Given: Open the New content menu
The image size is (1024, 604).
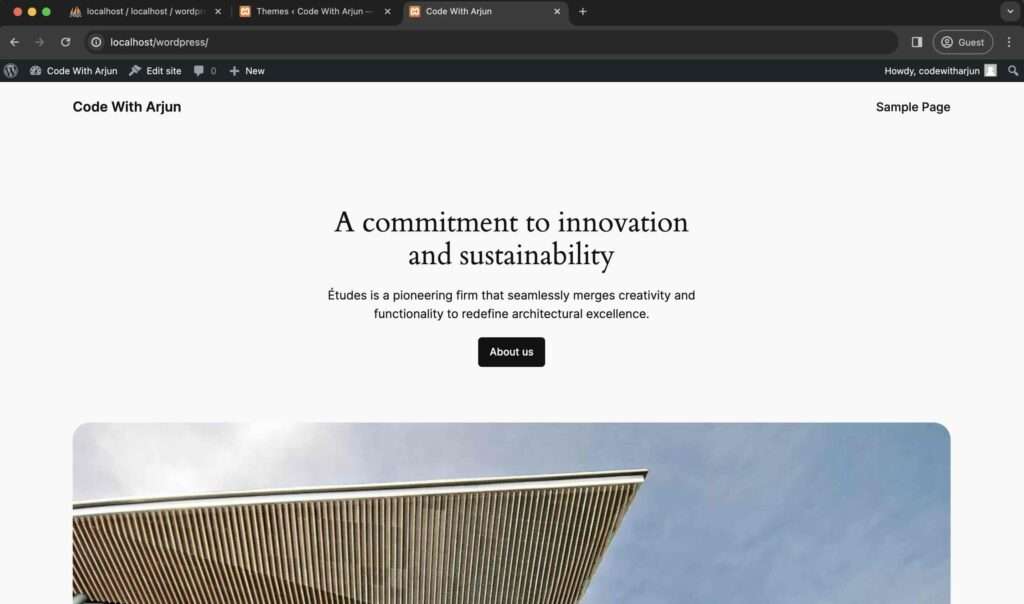Looking at the screenshot, I should (x=247, y=71).
